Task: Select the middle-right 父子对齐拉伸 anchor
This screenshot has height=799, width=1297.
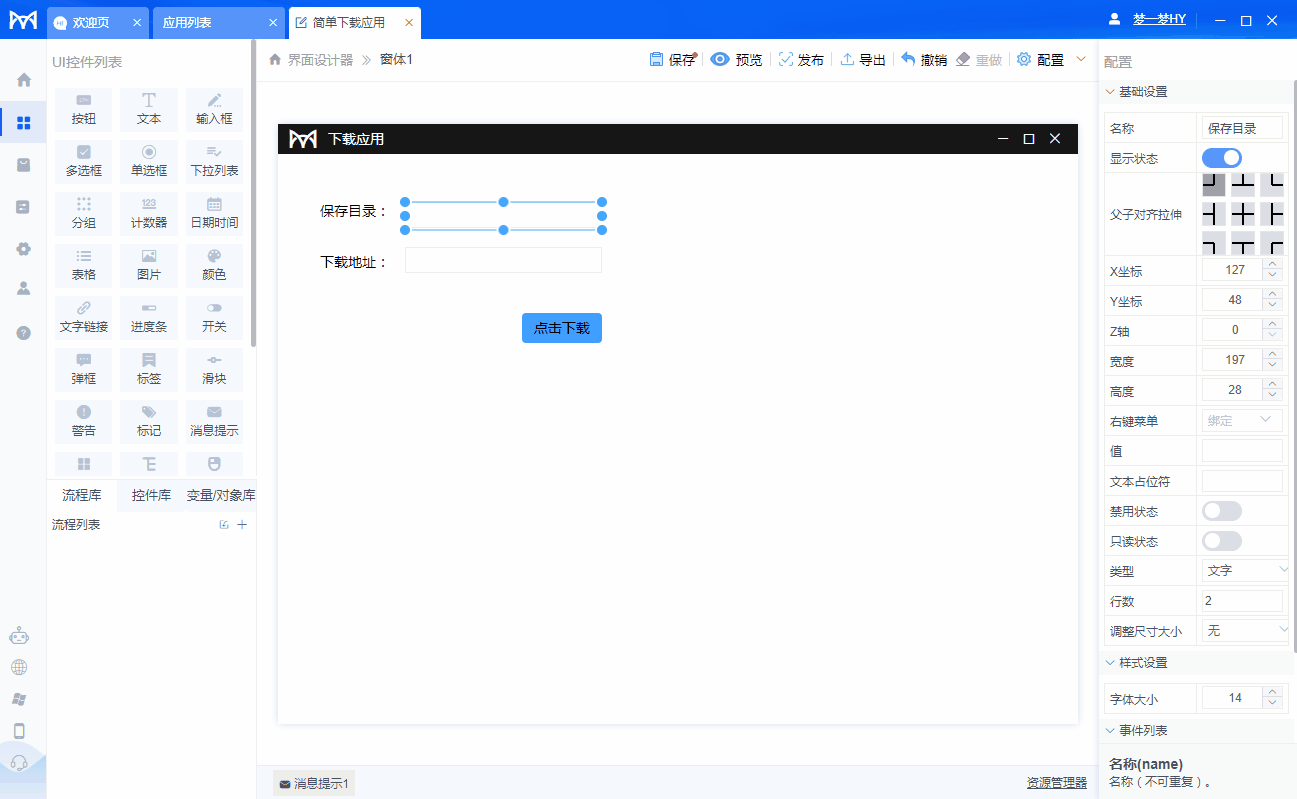Action: coord(1272,214)
